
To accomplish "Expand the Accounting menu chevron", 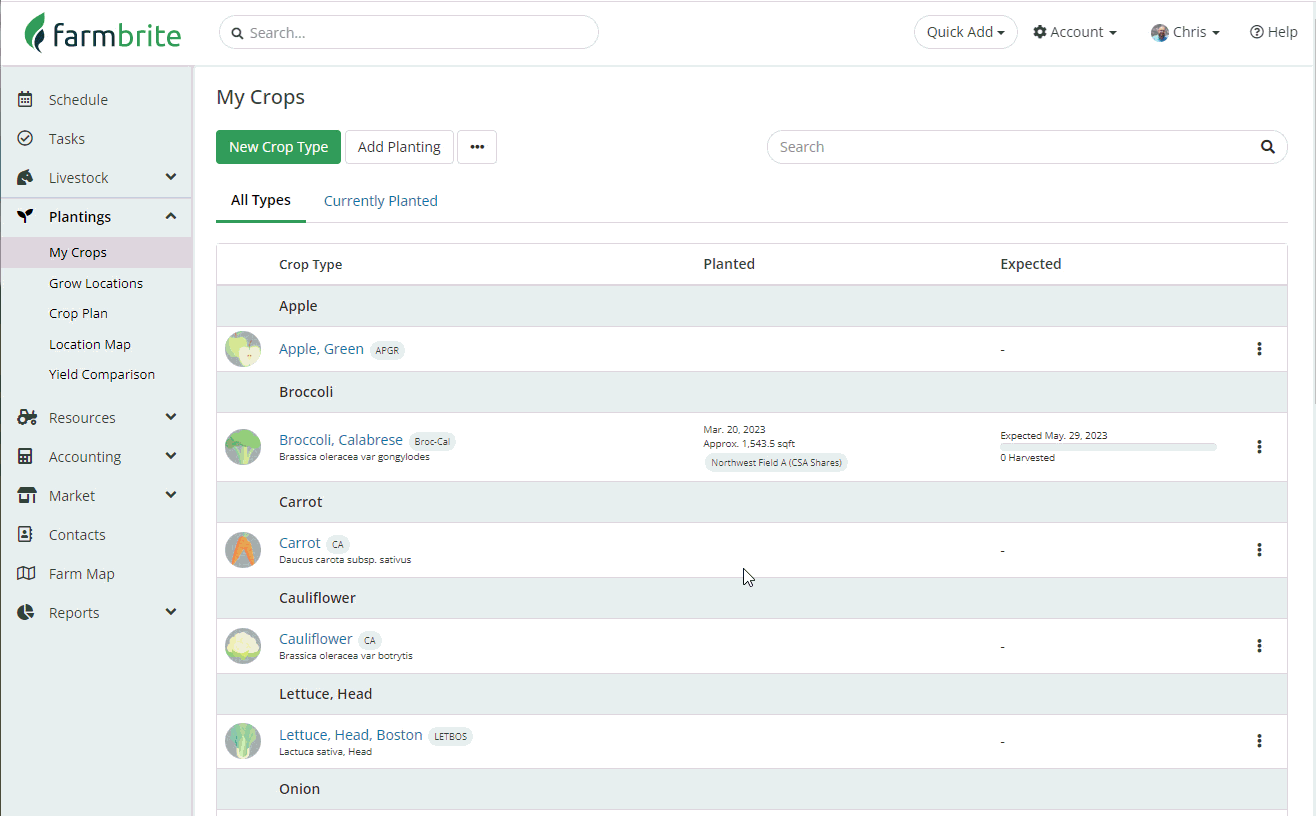I will (171, 456).
